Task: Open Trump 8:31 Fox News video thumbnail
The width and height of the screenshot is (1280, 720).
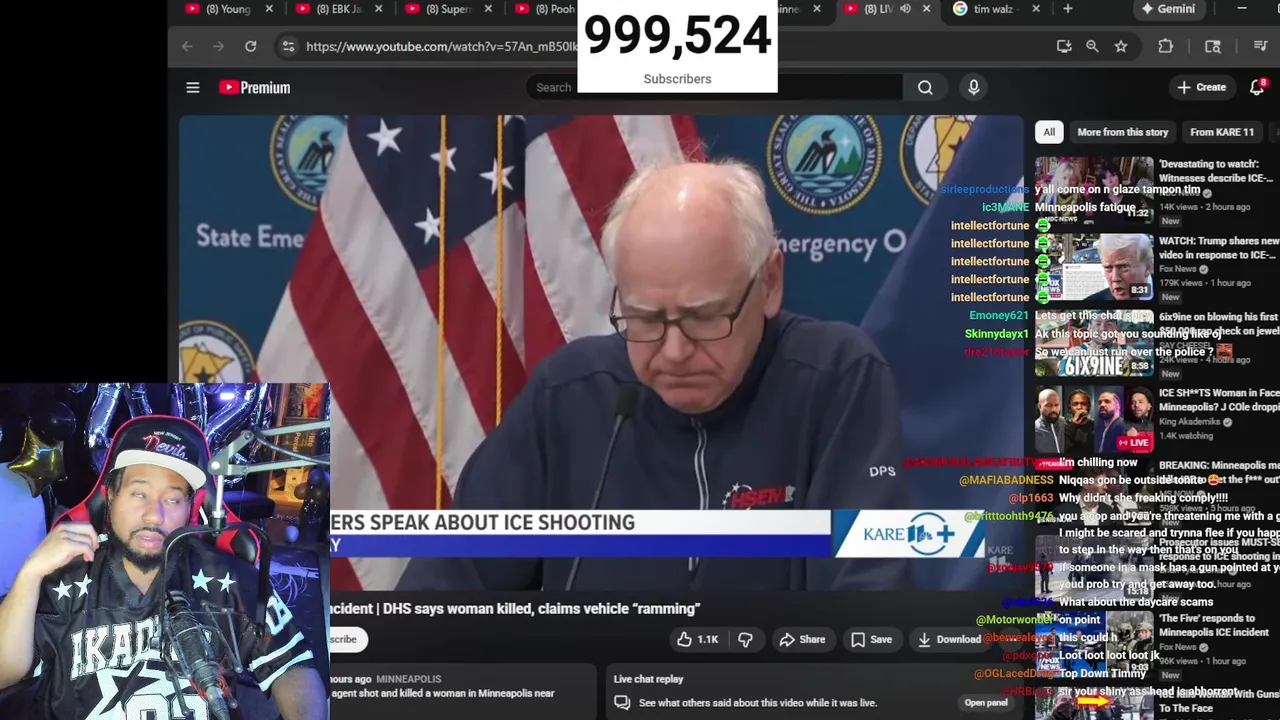Action: 1094,268
